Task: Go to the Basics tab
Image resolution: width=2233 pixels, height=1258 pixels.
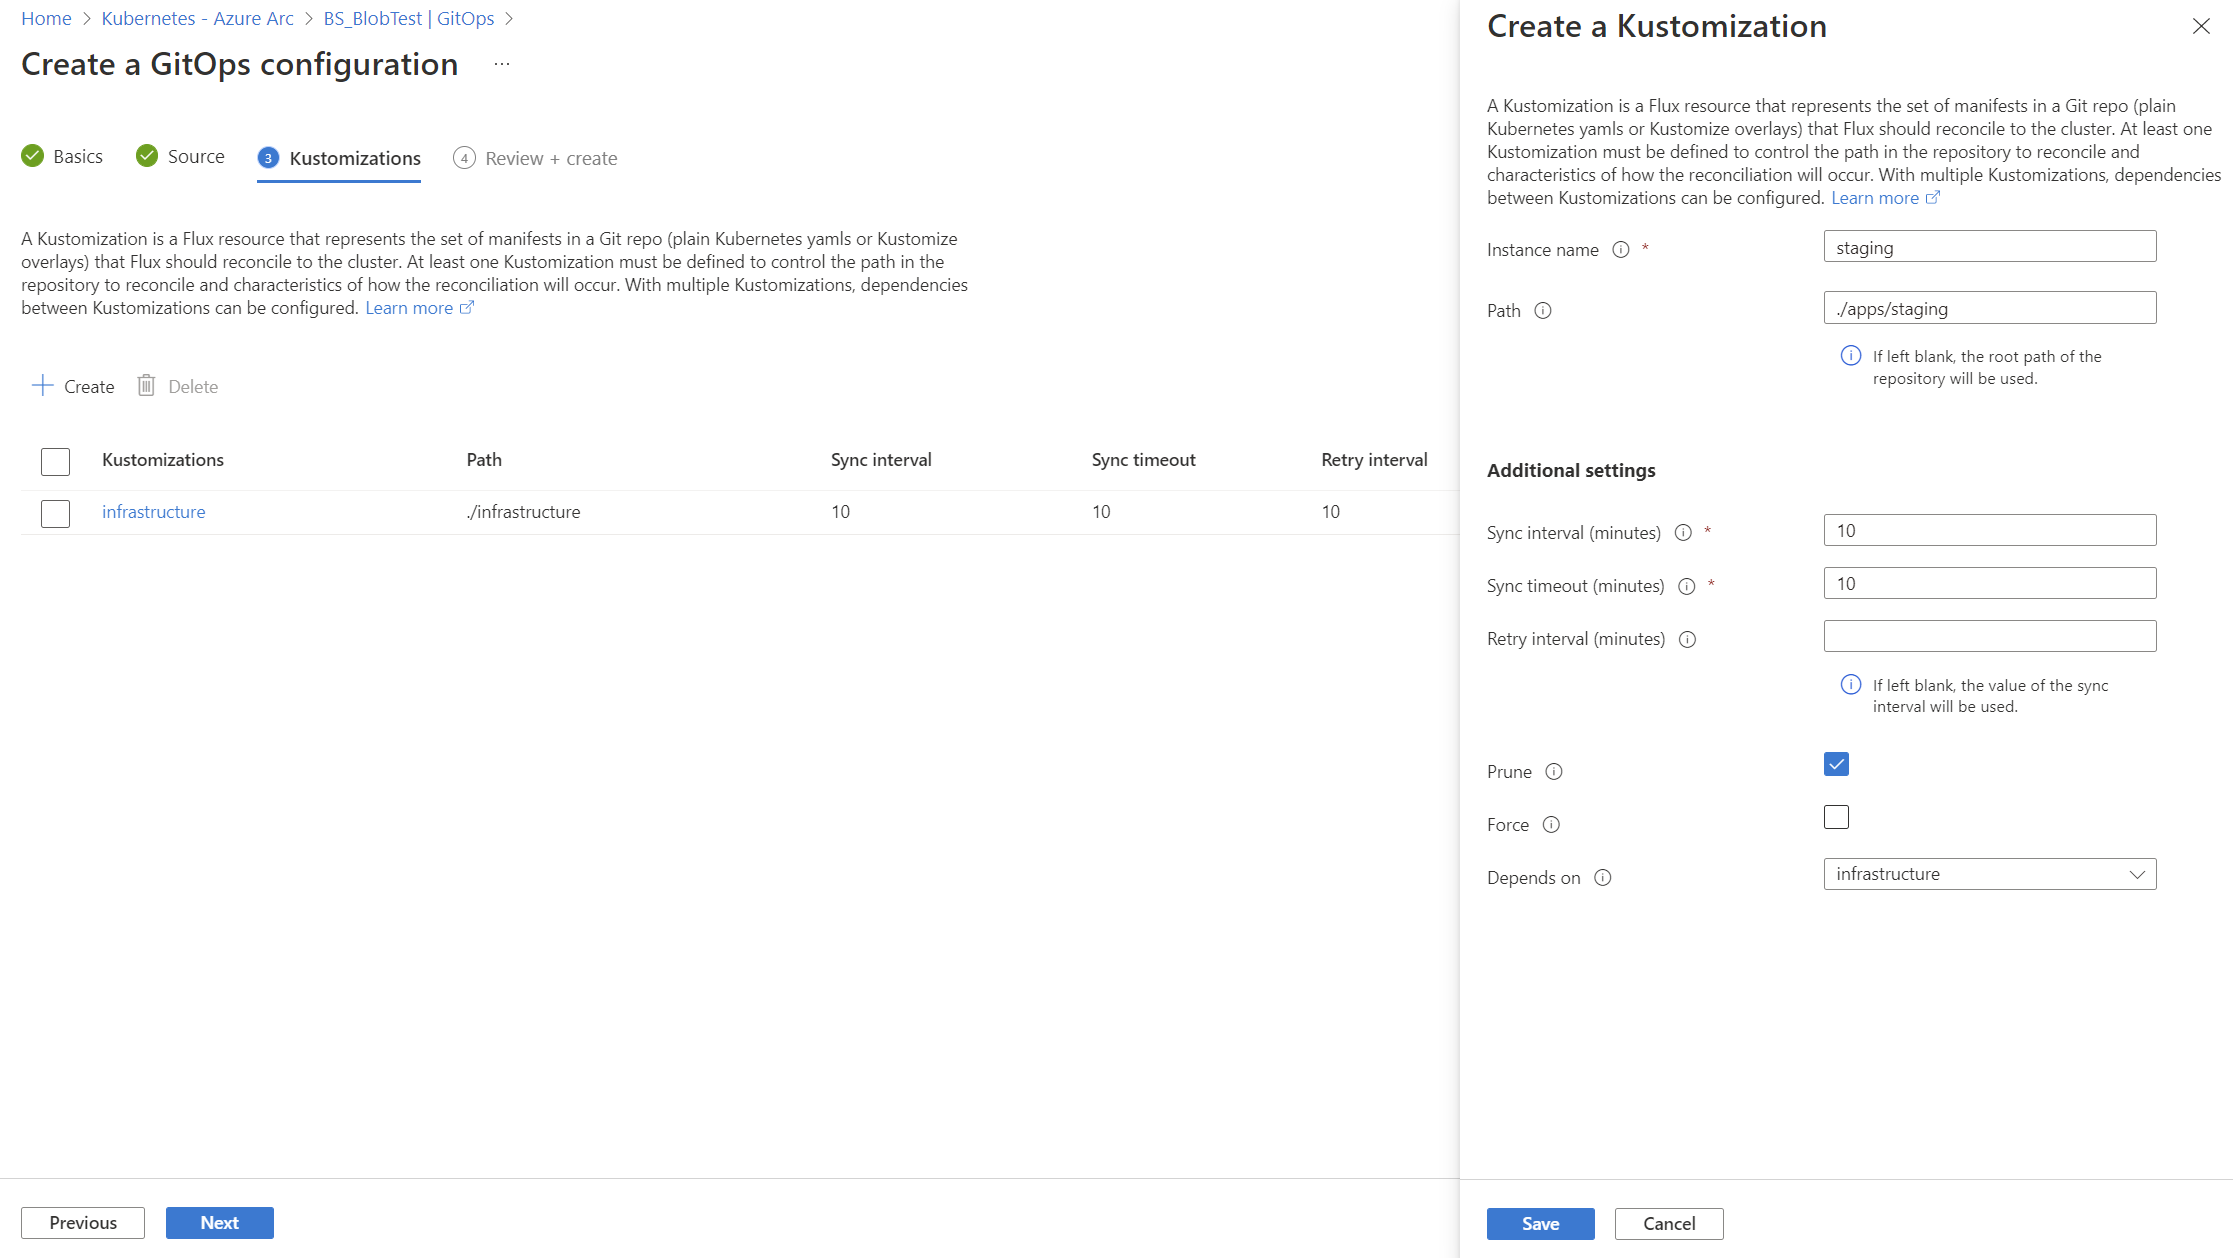Action: [x=77, y=156]
